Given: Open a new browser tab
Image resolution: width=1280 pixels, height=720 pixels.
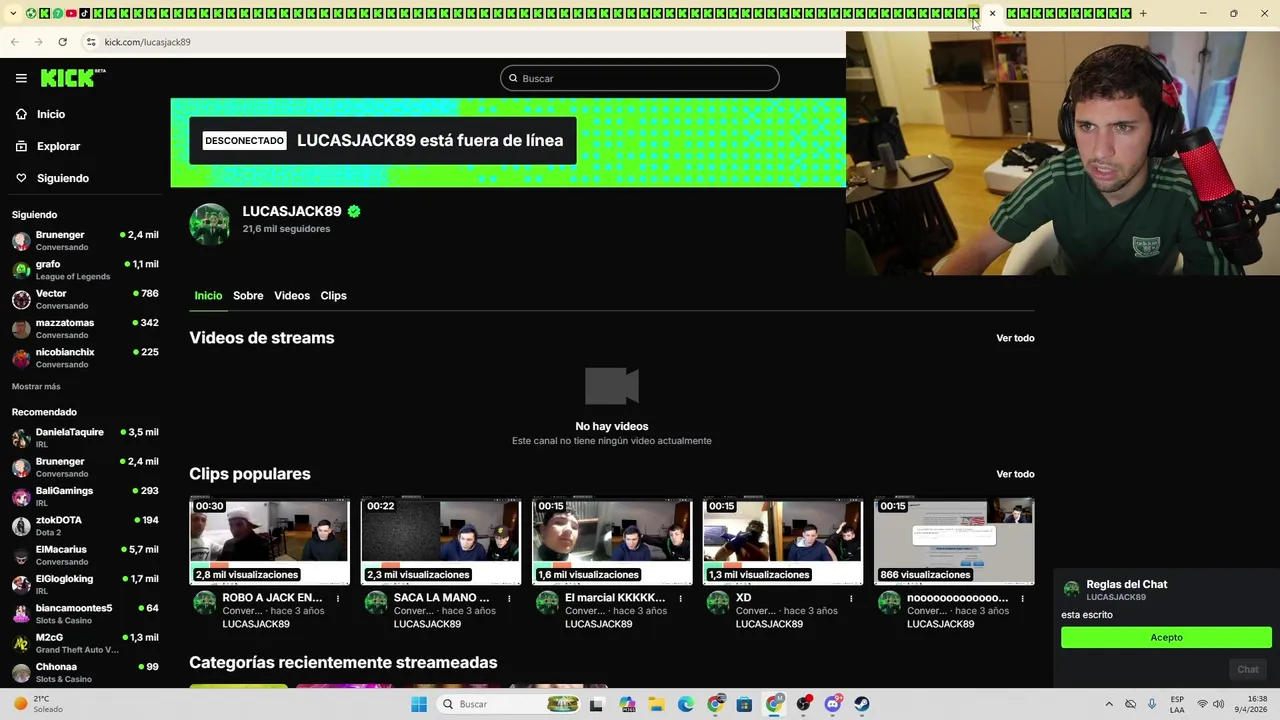Looking at the screenshot, I should 1143,13.
